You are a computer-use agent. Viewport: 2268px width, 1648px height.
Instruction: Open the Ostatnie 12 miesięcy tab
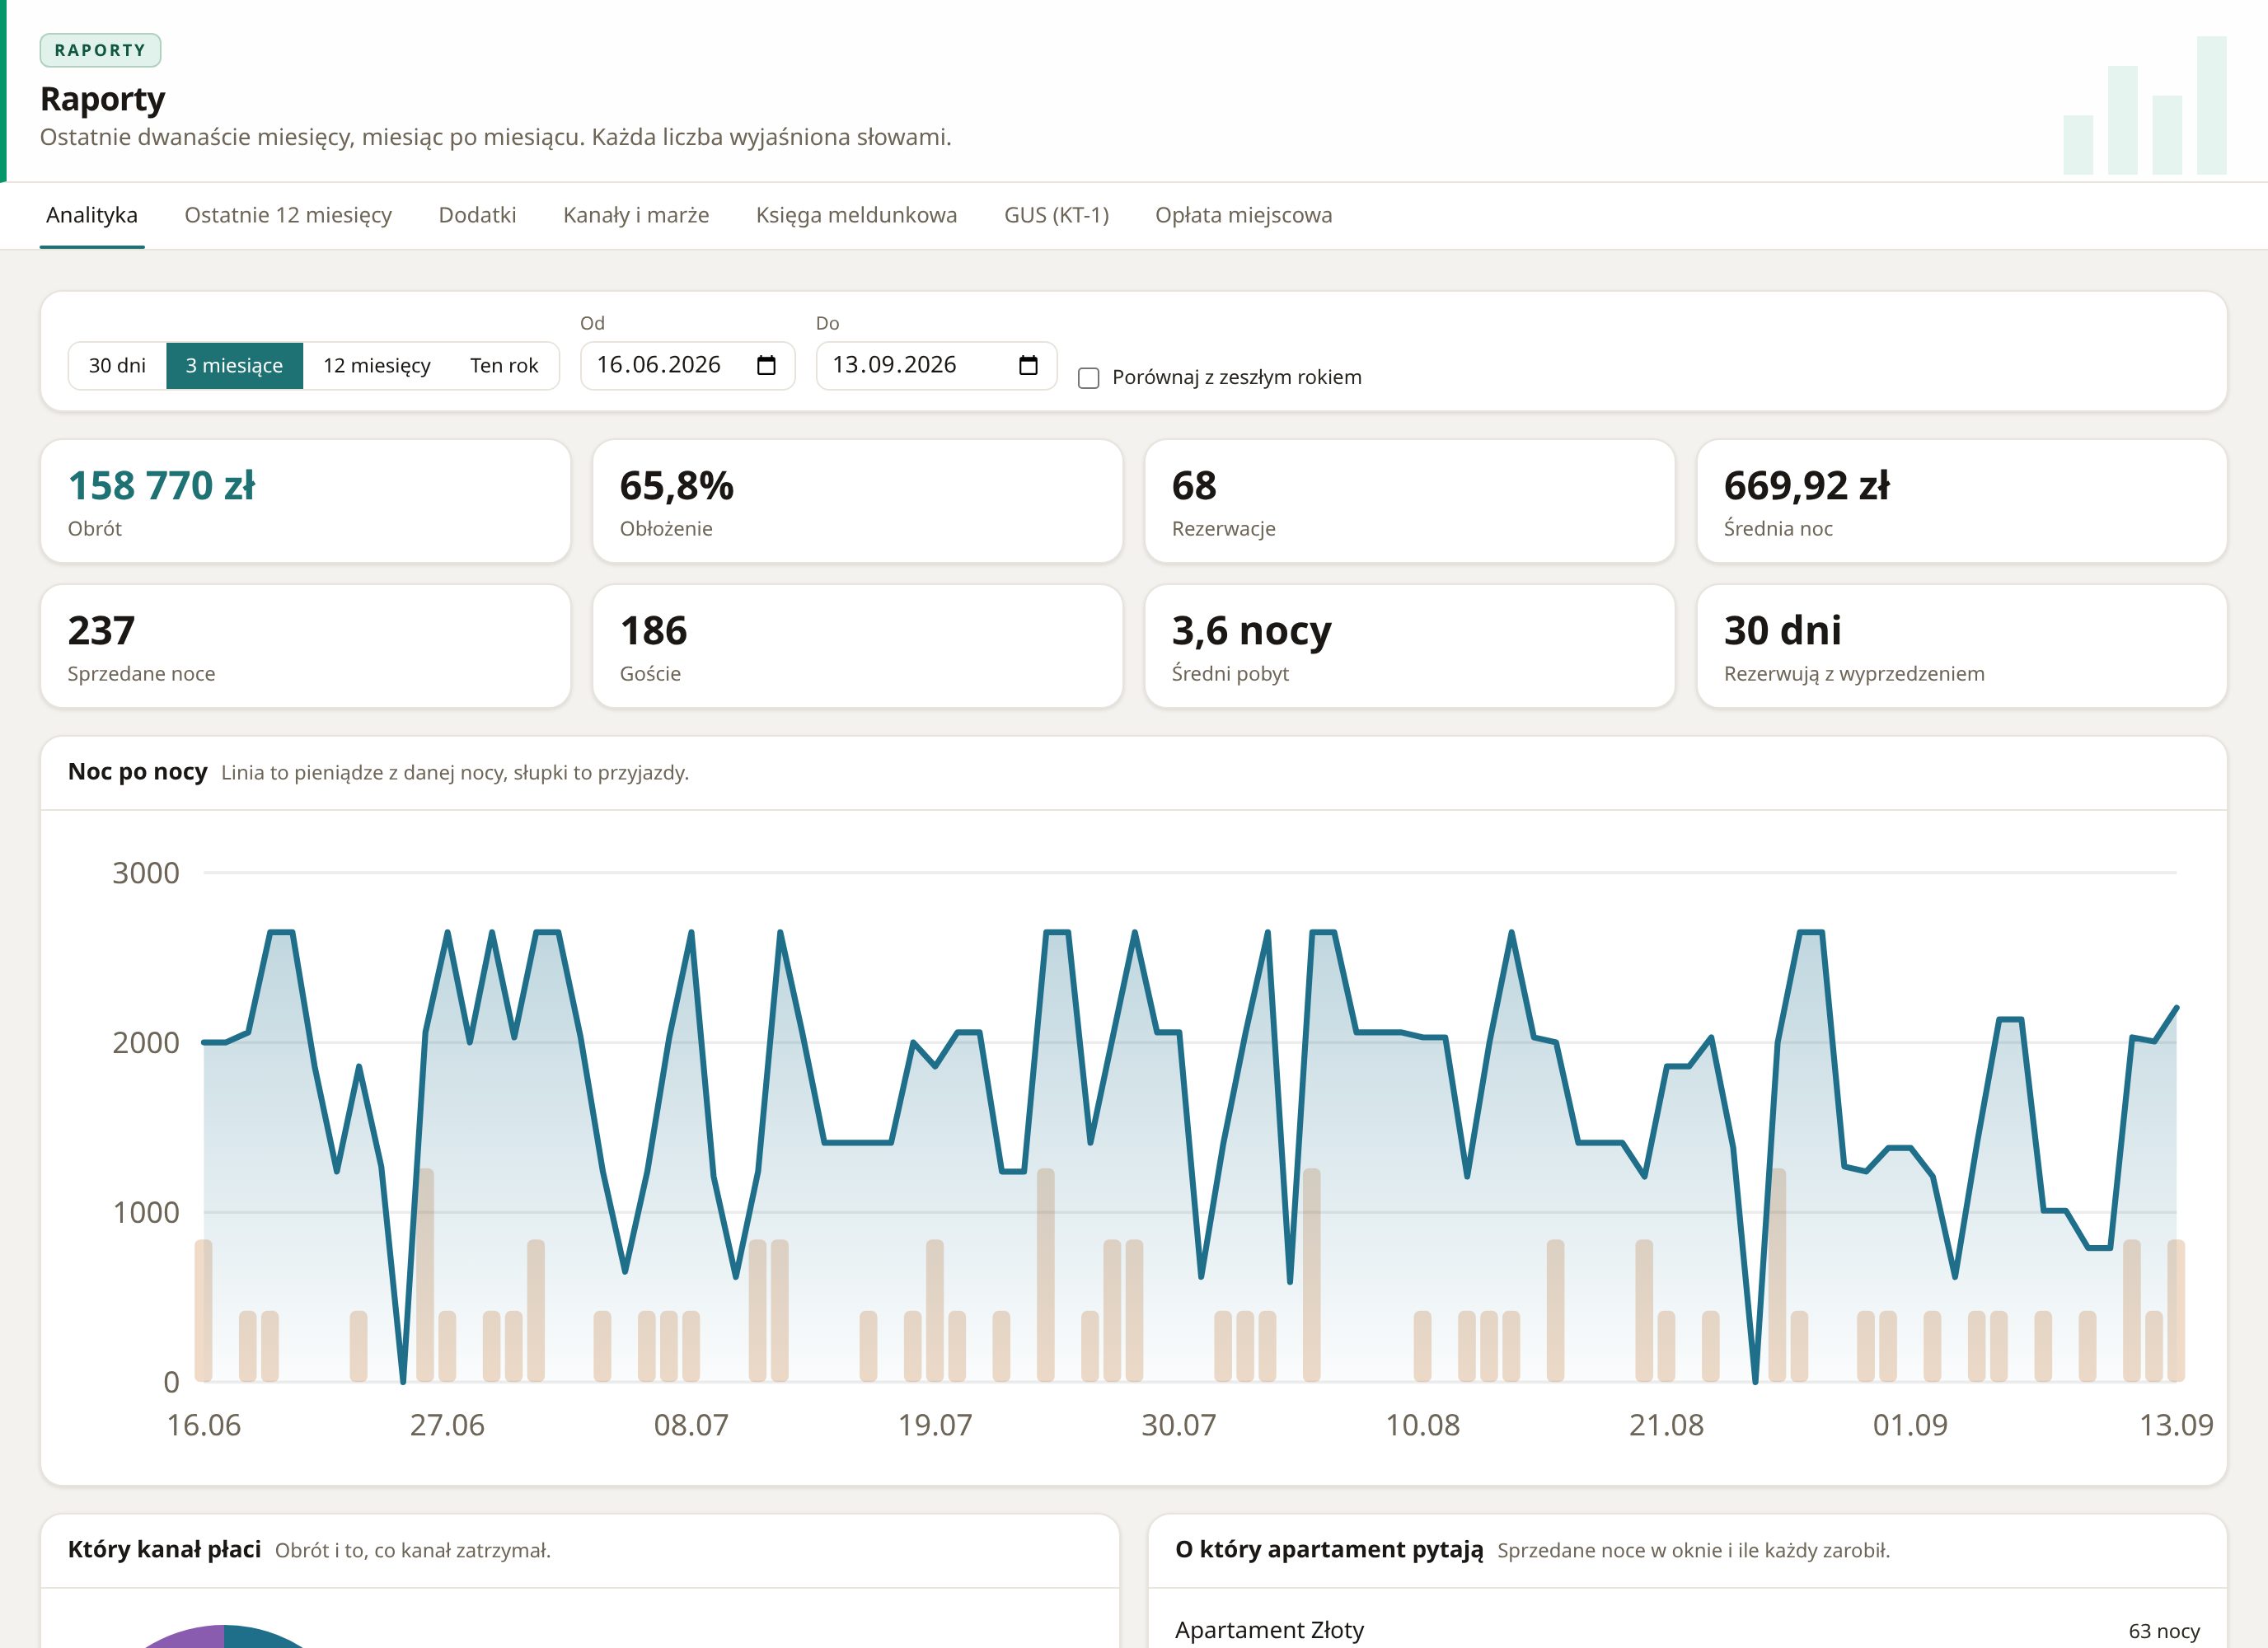coord(288,215)
